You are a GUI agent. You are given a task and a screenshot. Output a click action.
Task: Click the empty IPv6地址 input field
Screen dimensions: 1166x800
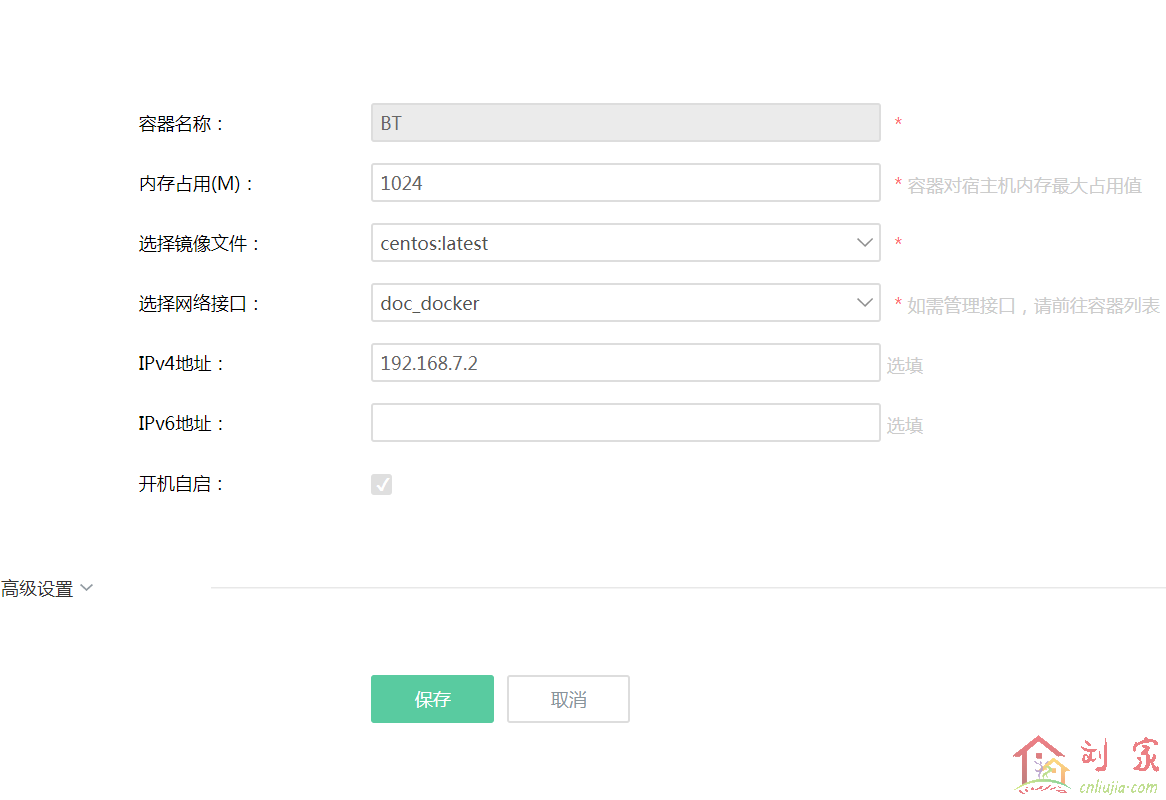[625, 423]
